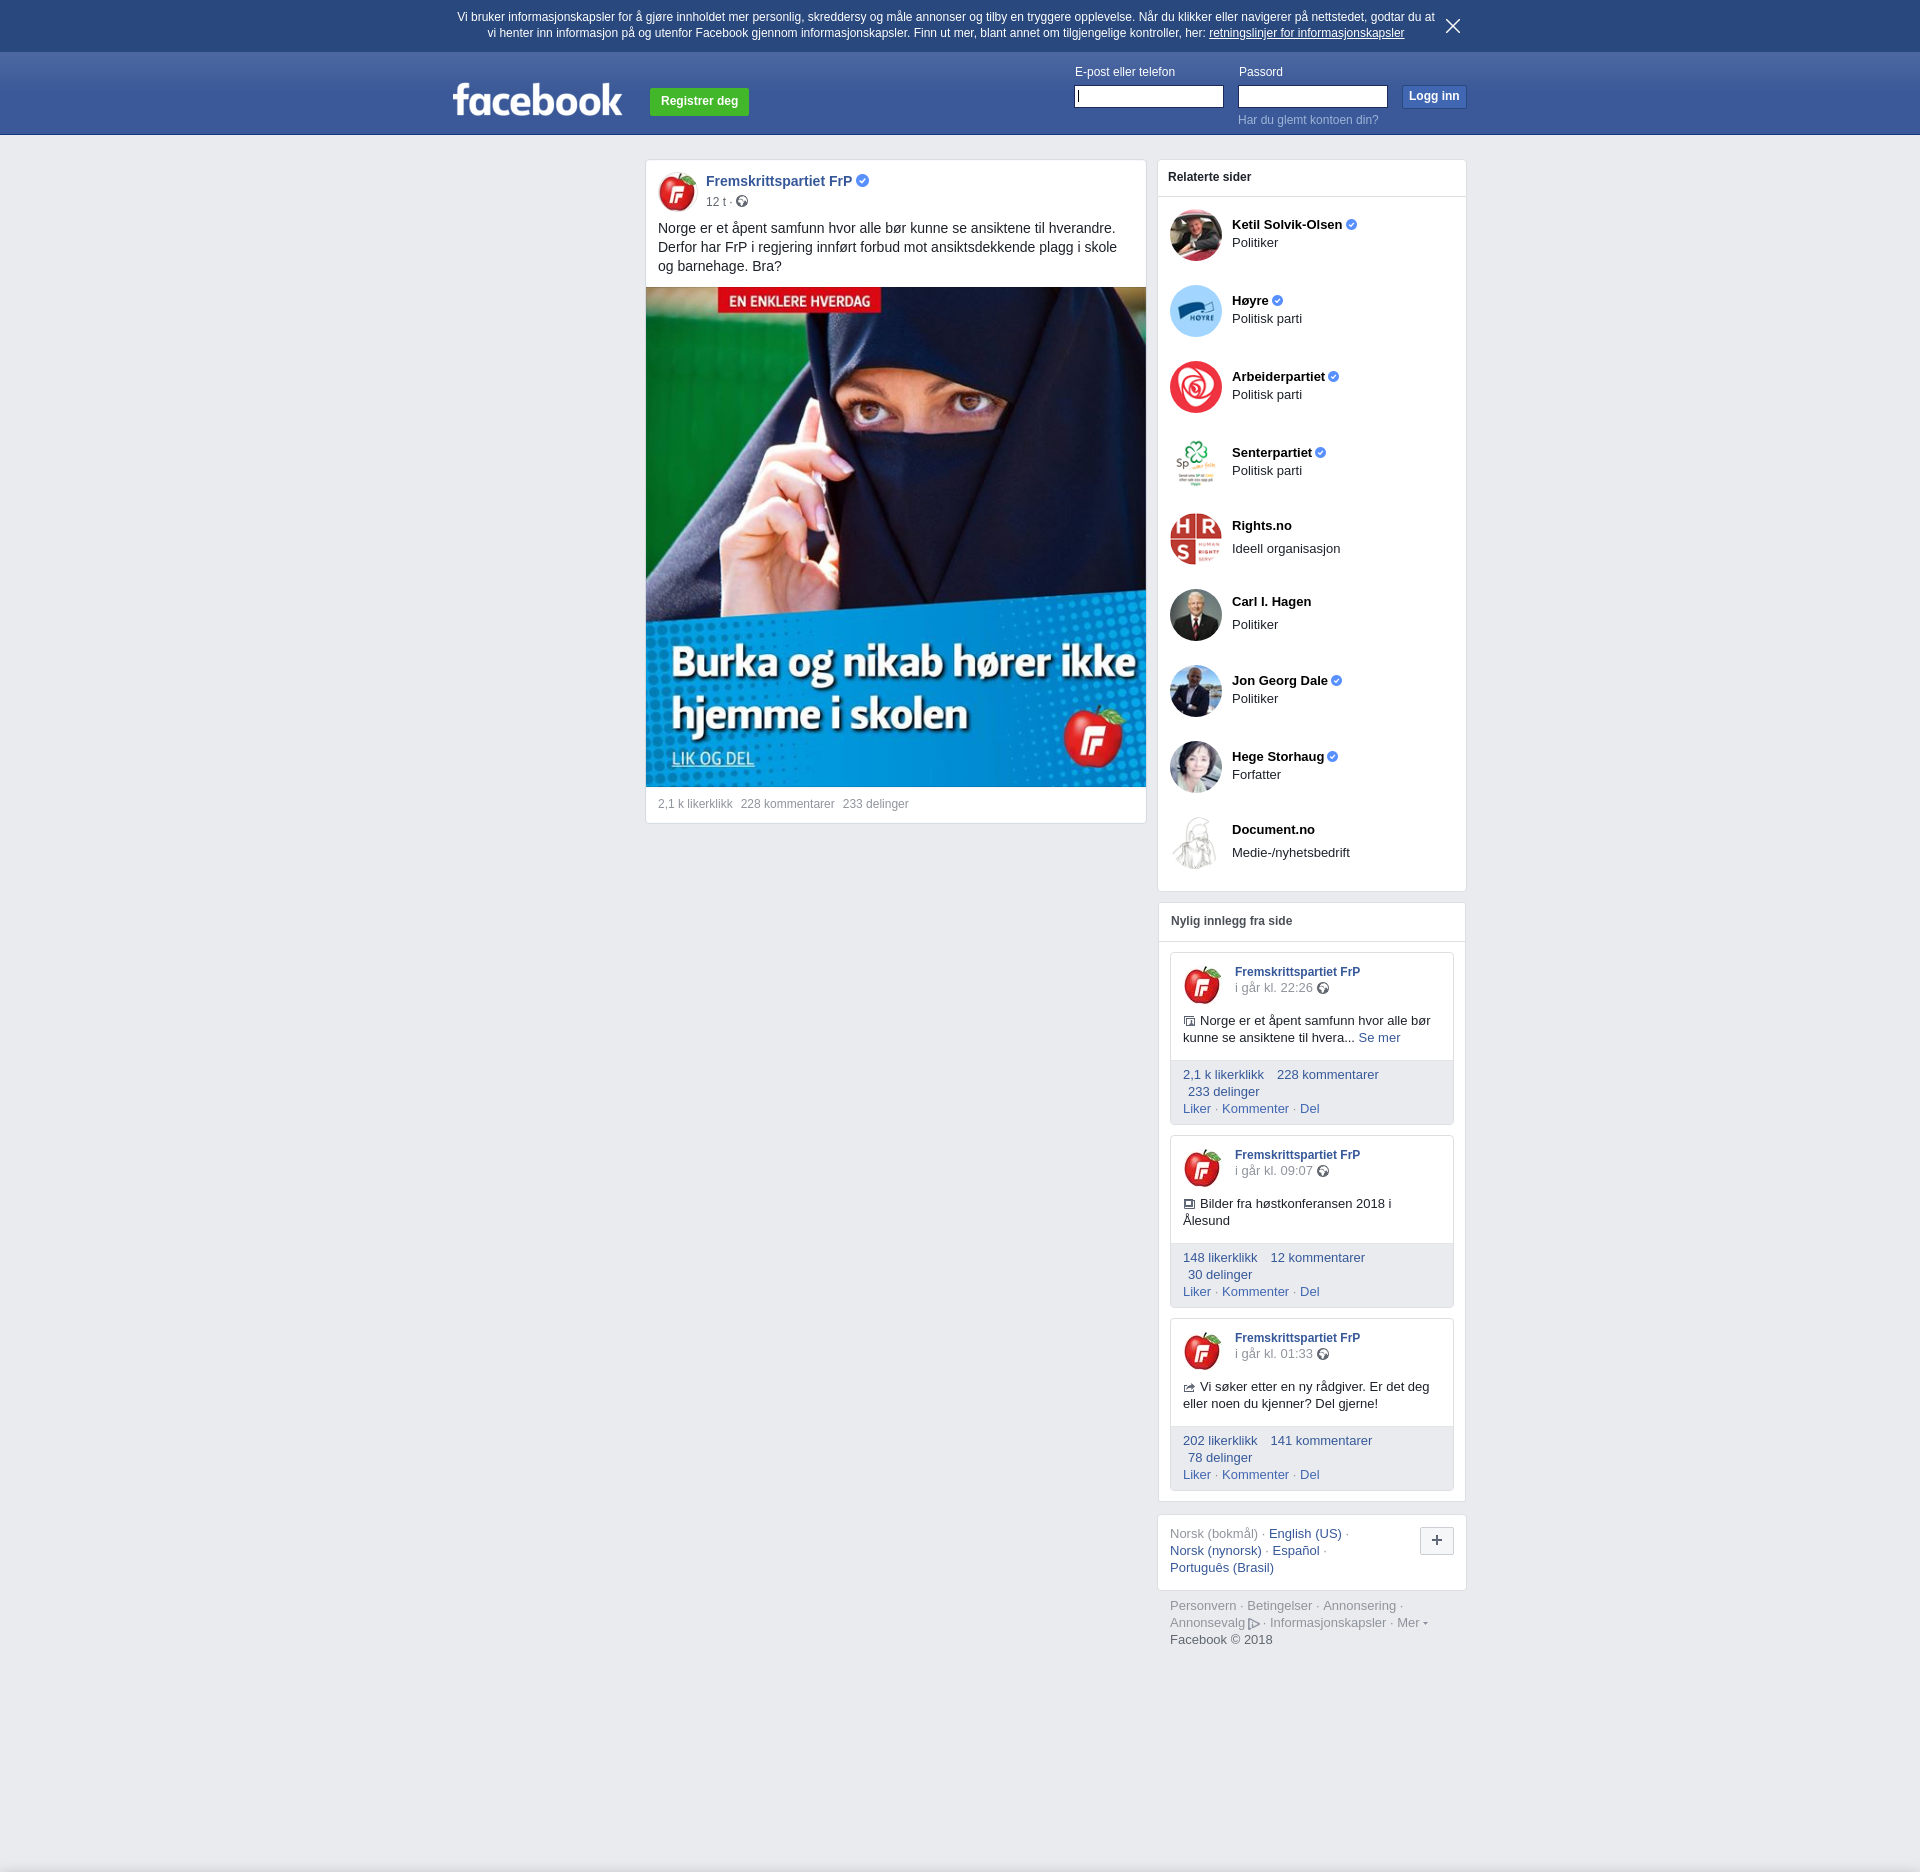Click the Document.no sketch logo
The width and height of the screenshot is (1920, 1872).
1196,843
